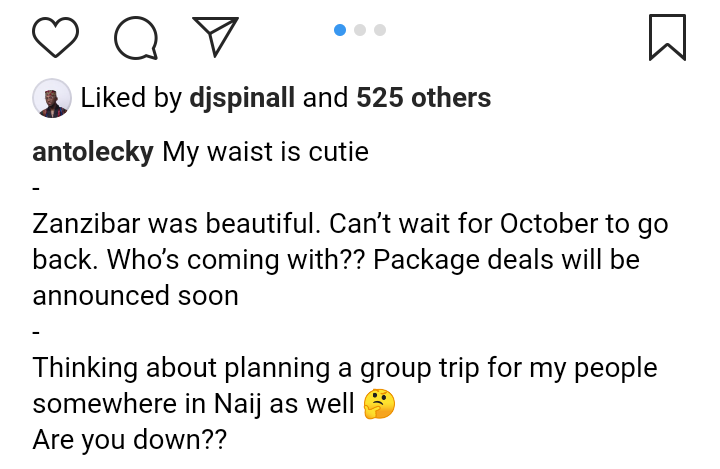This screenshot has height=469, width=720.
Task: Share the post using the paper plane icon
Action: coord(215,36)
